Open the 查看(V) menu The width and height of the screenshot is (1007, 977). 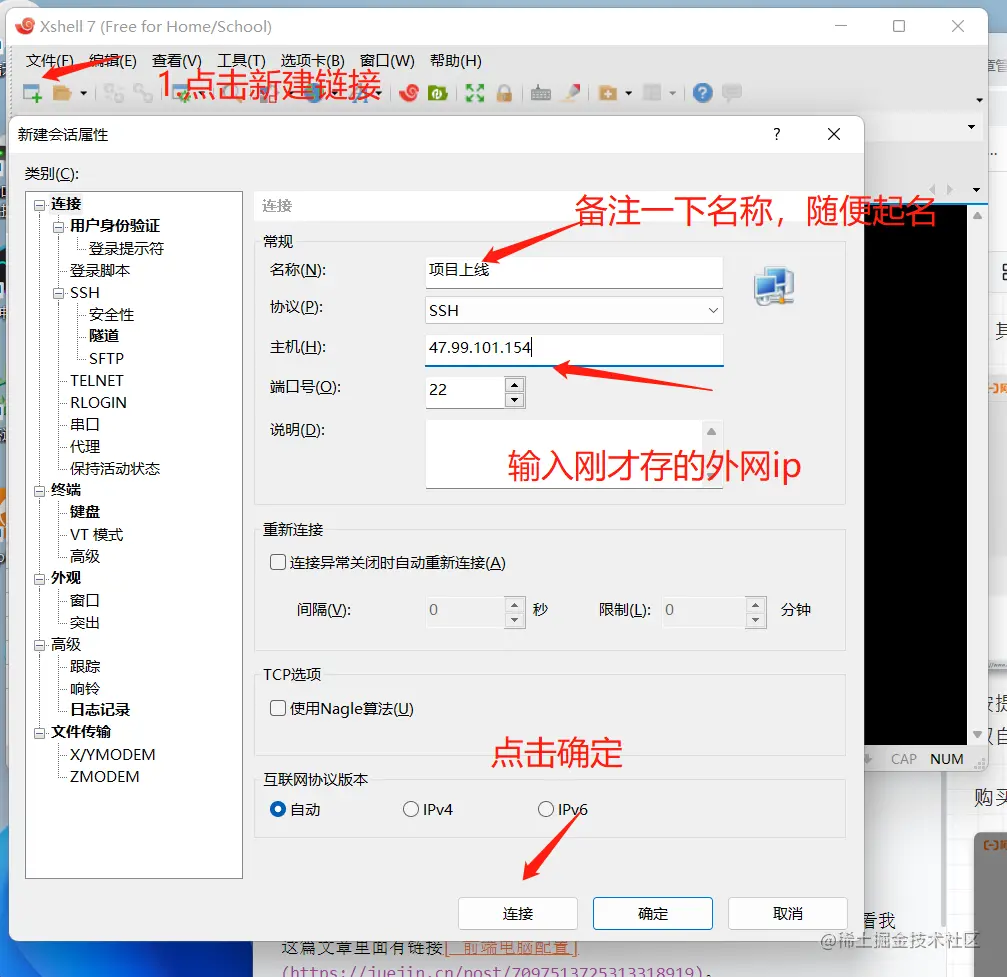pyautogui.click(x=177, y=61)
